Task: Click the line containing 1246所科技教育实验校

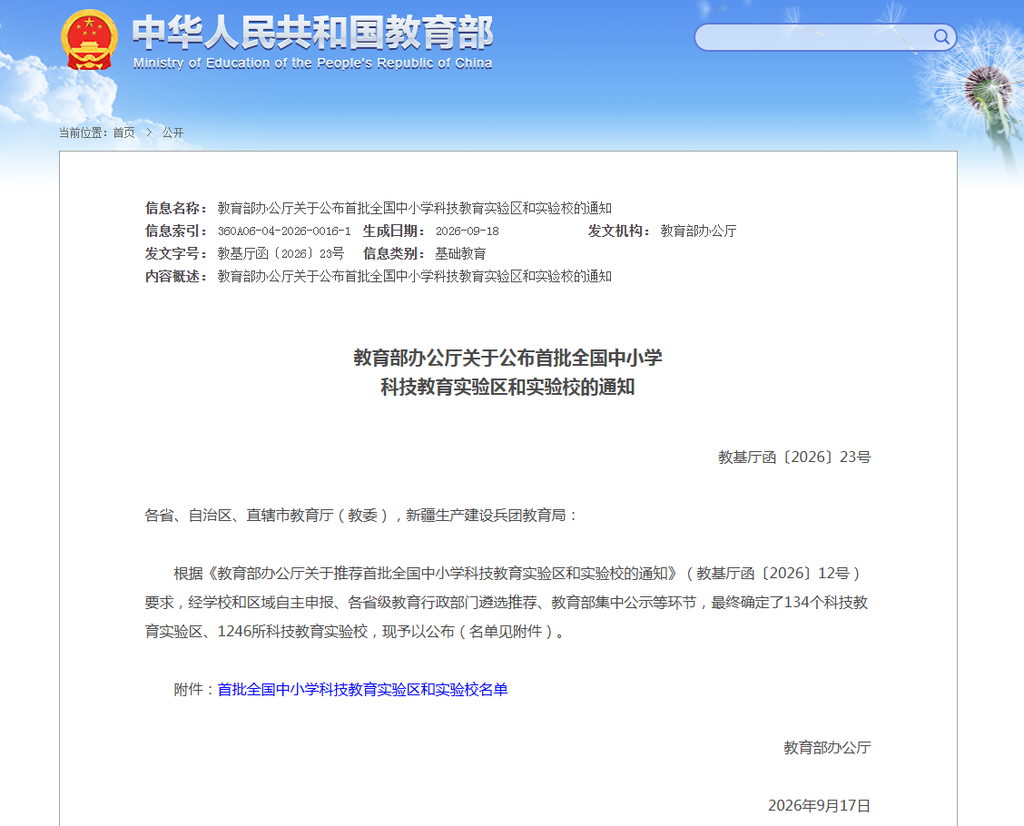Action: 355,631
